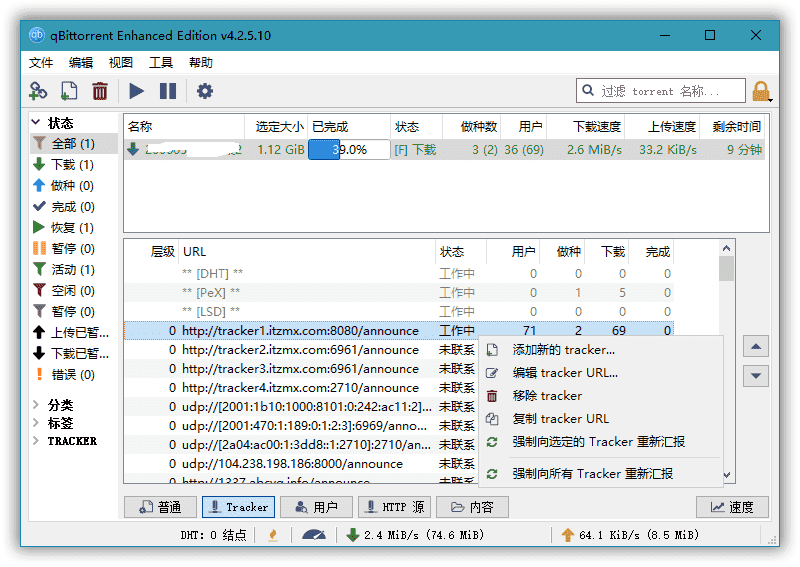Click the padlock lock icon
Viewport: 800px width, 567px height.
(762, 92)
